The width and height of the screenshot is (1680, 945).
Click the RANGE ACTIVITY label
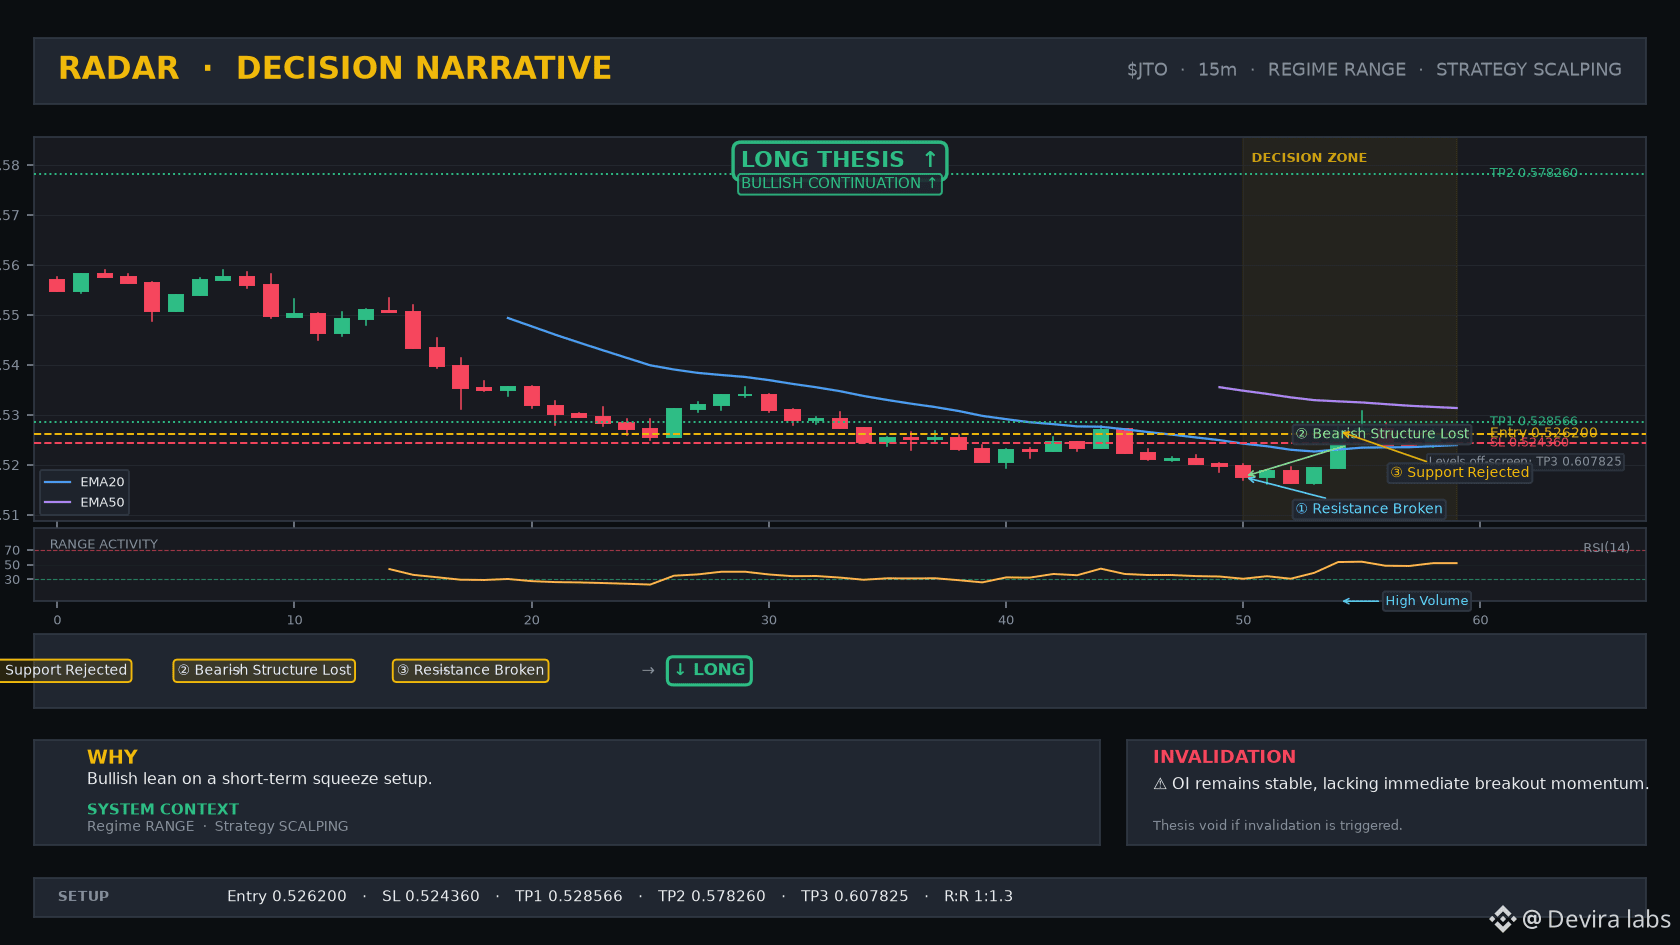pos(104,544)
